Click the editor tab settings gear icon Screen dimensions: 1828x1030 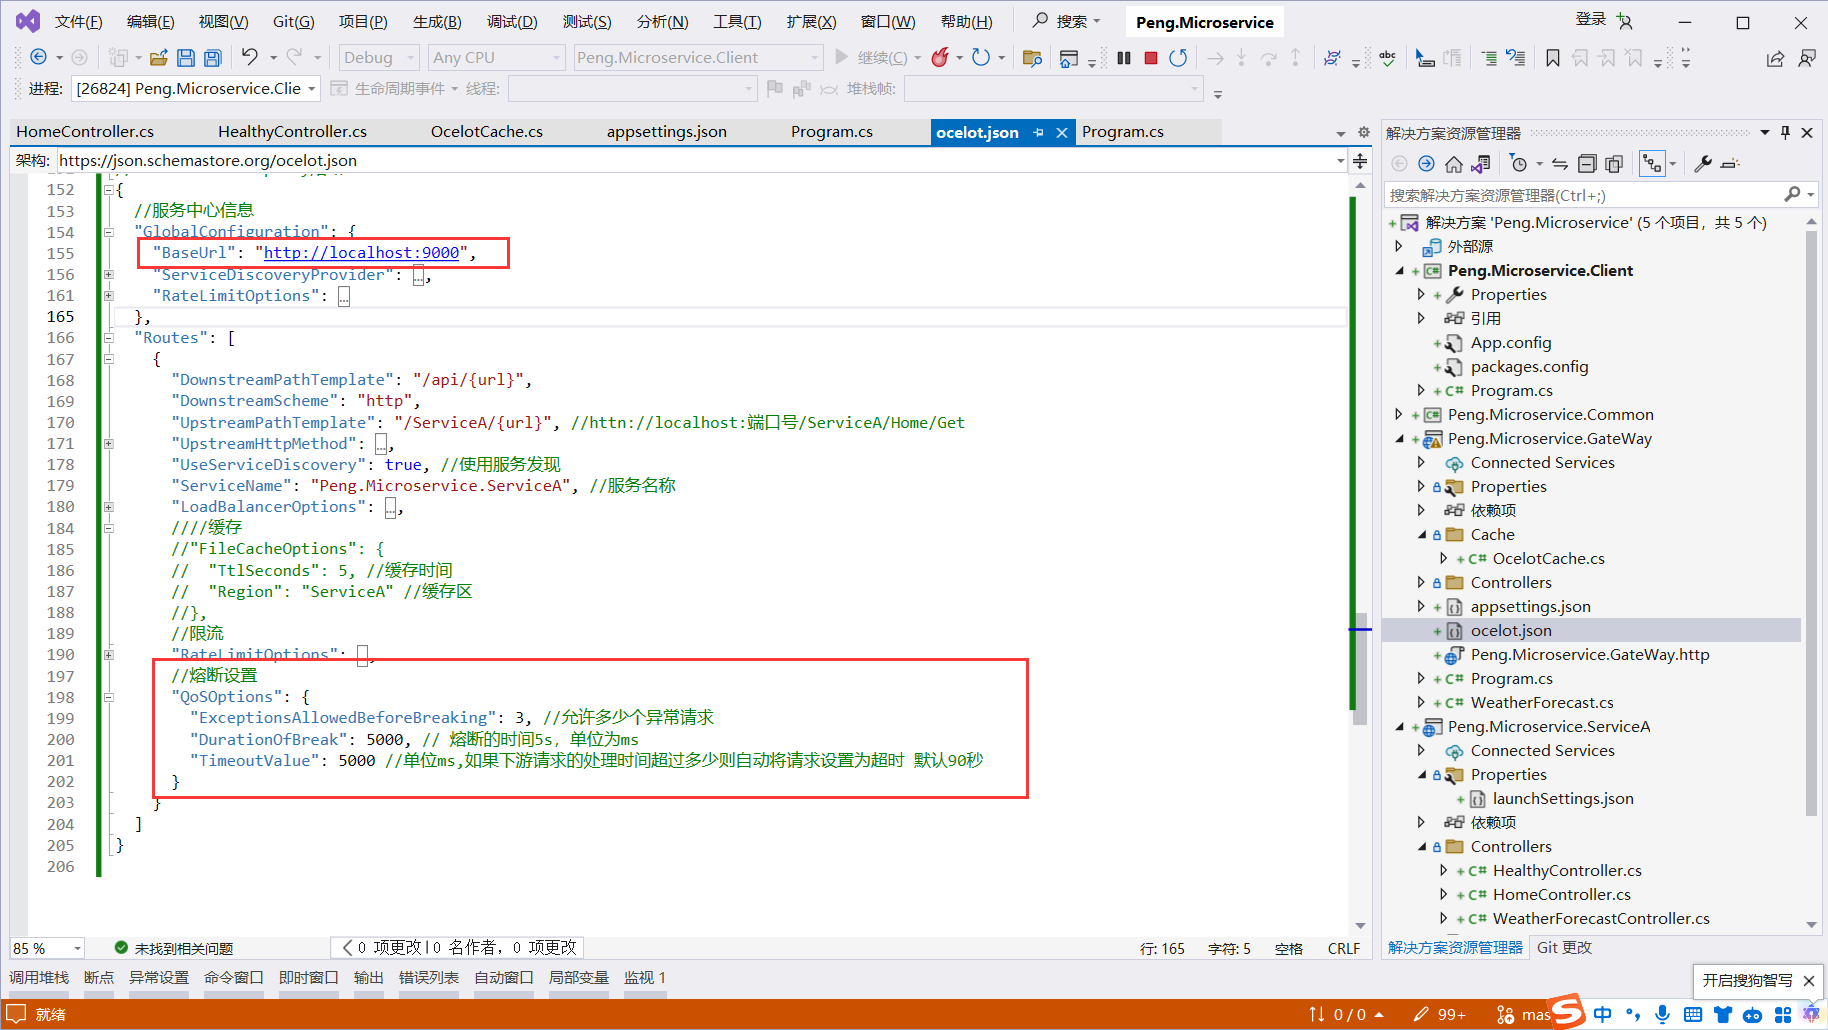tap(1364, 132)
